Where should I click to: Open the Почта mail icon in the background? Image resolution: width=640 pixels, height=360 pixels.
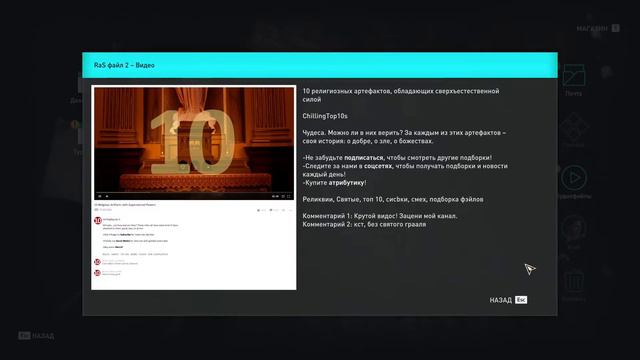[x=573, y=76]
